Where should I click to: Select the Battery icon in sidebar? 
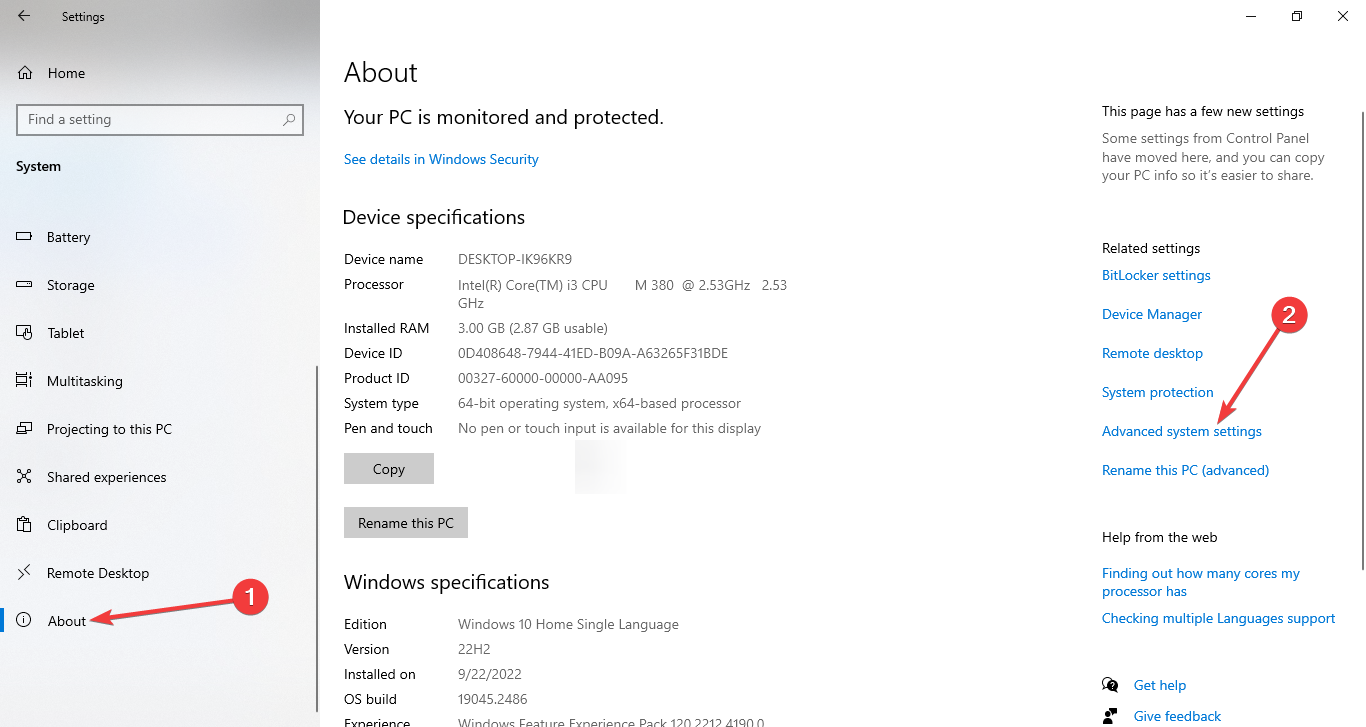(x=24, y=236)
